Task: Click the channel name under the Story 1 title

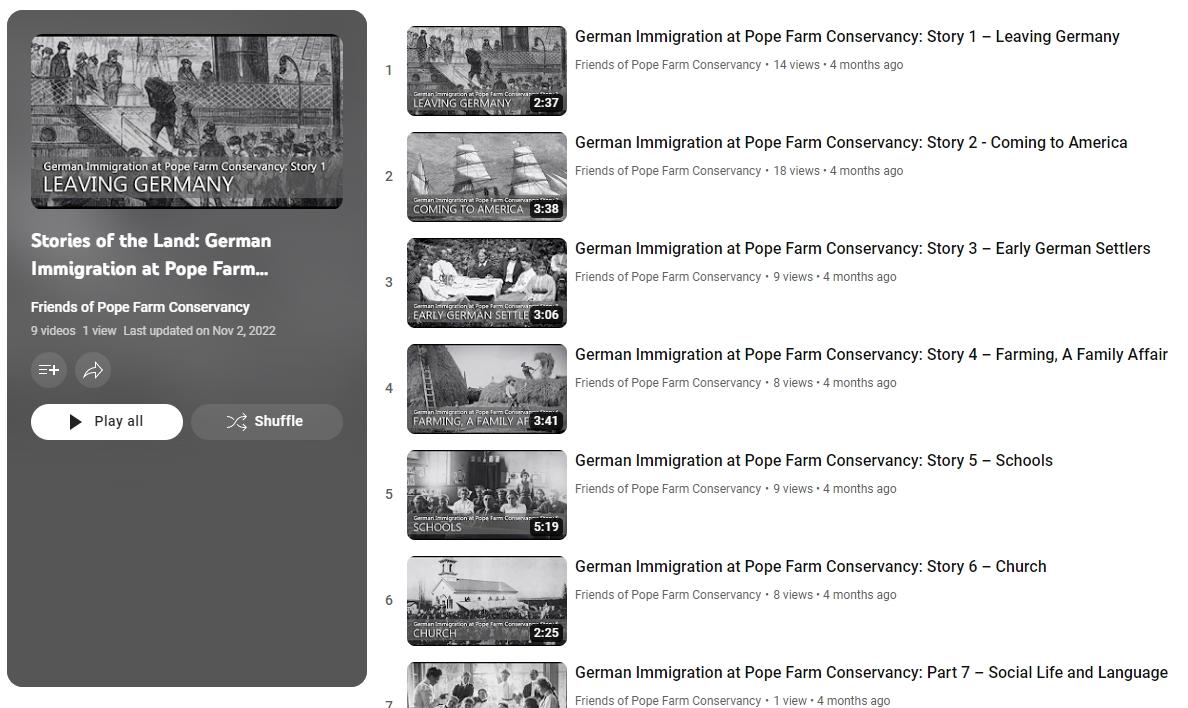Action: pos(667,65)
